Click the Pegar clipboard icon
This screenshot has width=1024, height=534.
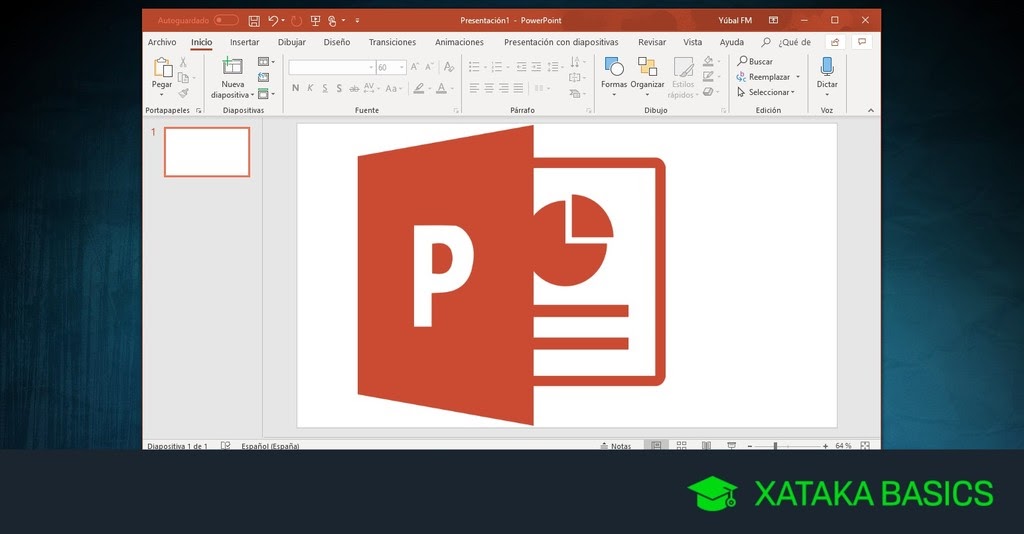point(162,67)
